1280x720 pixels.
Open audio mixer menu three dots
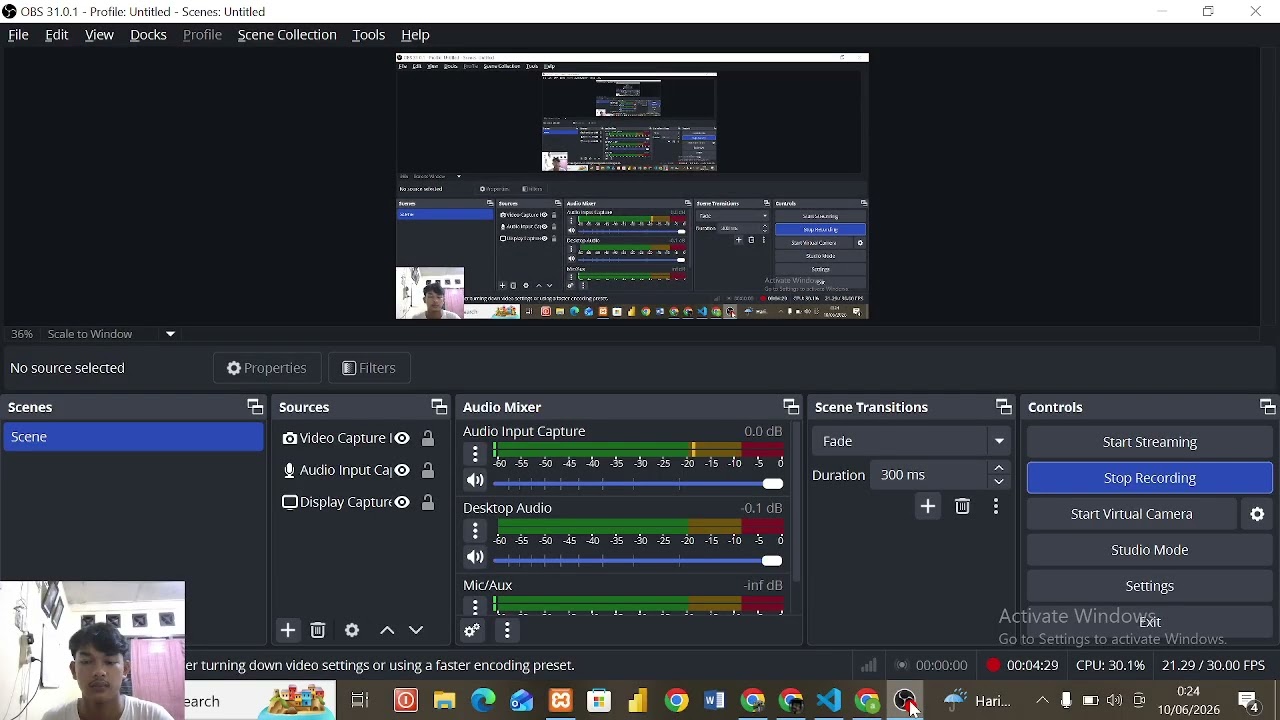click(x=508, y=631)
